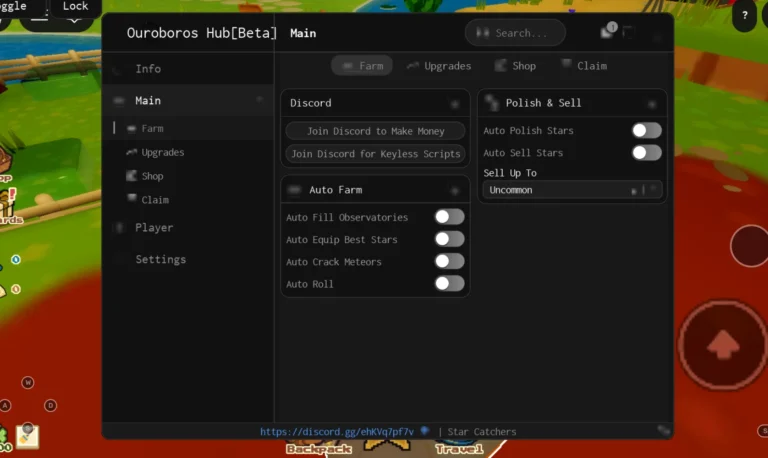Screen dimensions: 768x458
Task: Collapse the Auto Farm panel
Action: tap(455, 191)
